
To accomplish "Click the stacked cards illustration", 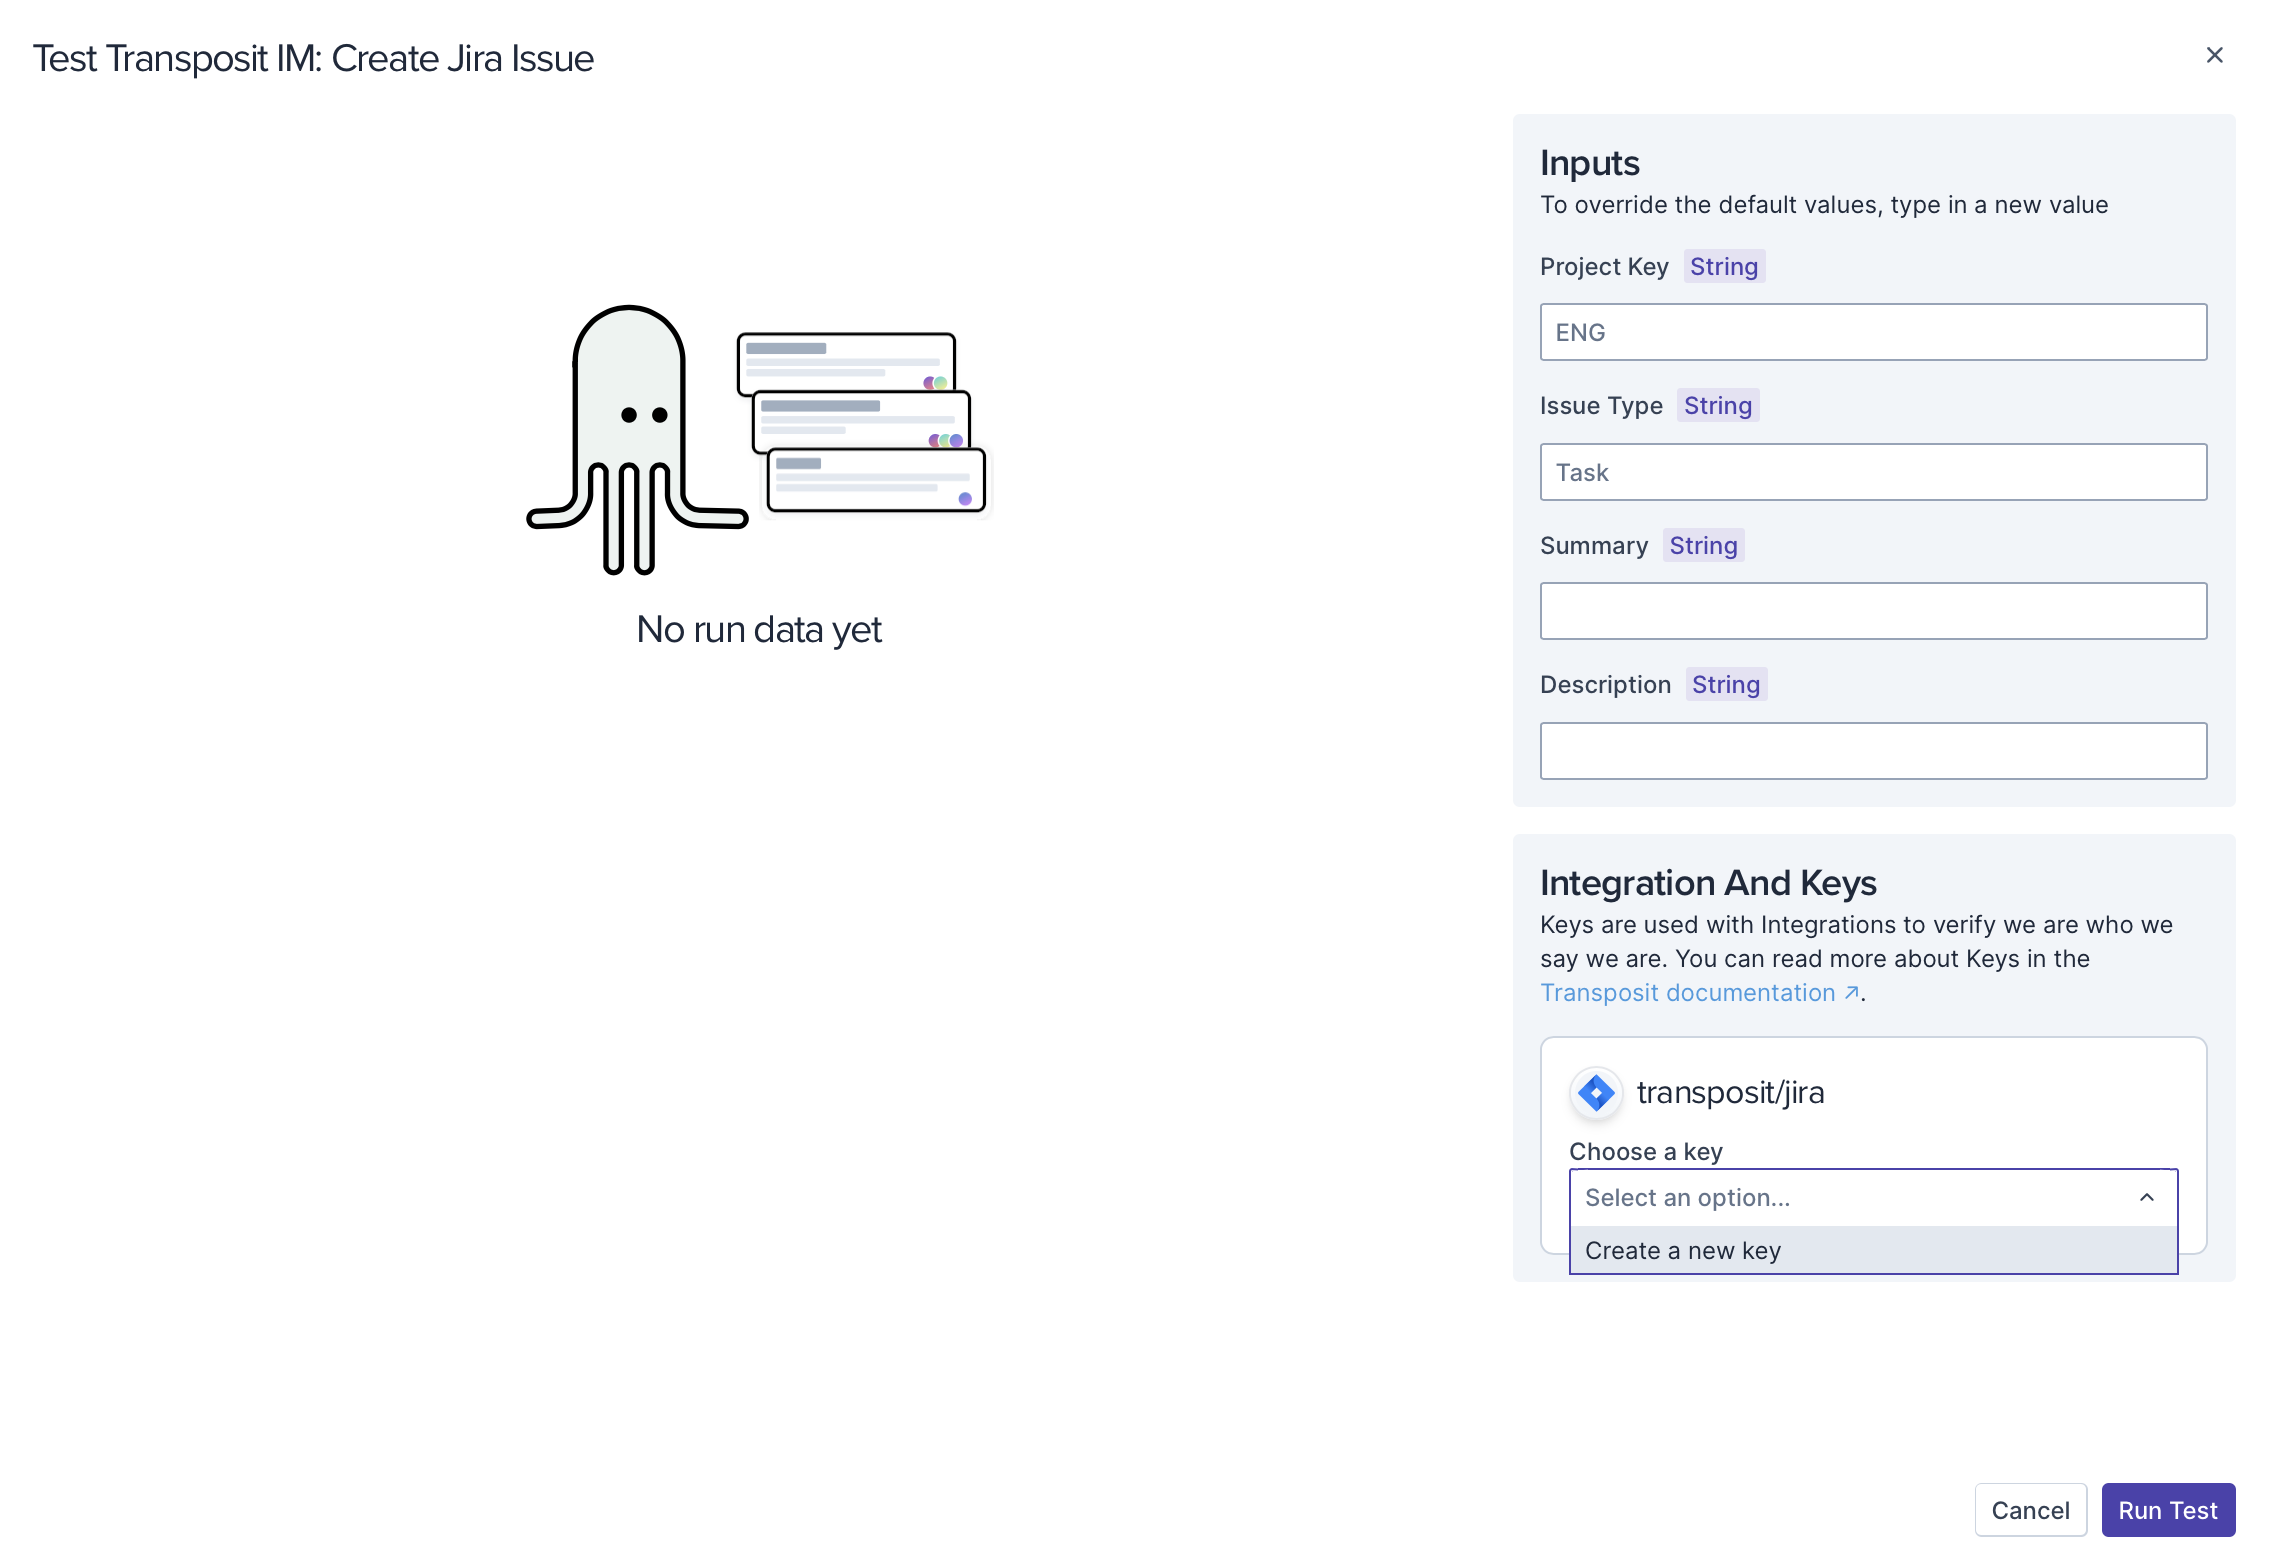I will point(861,422).
